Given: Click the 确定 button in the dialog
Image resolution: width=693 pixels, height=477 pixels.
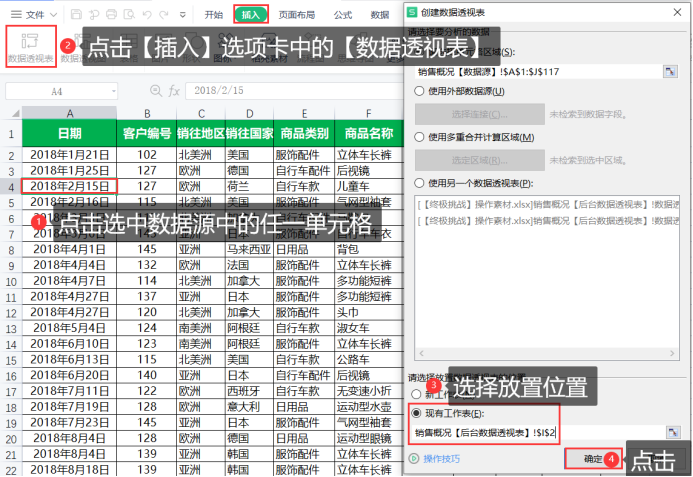Looking at the screenshot, I should (x=593, y=459).
